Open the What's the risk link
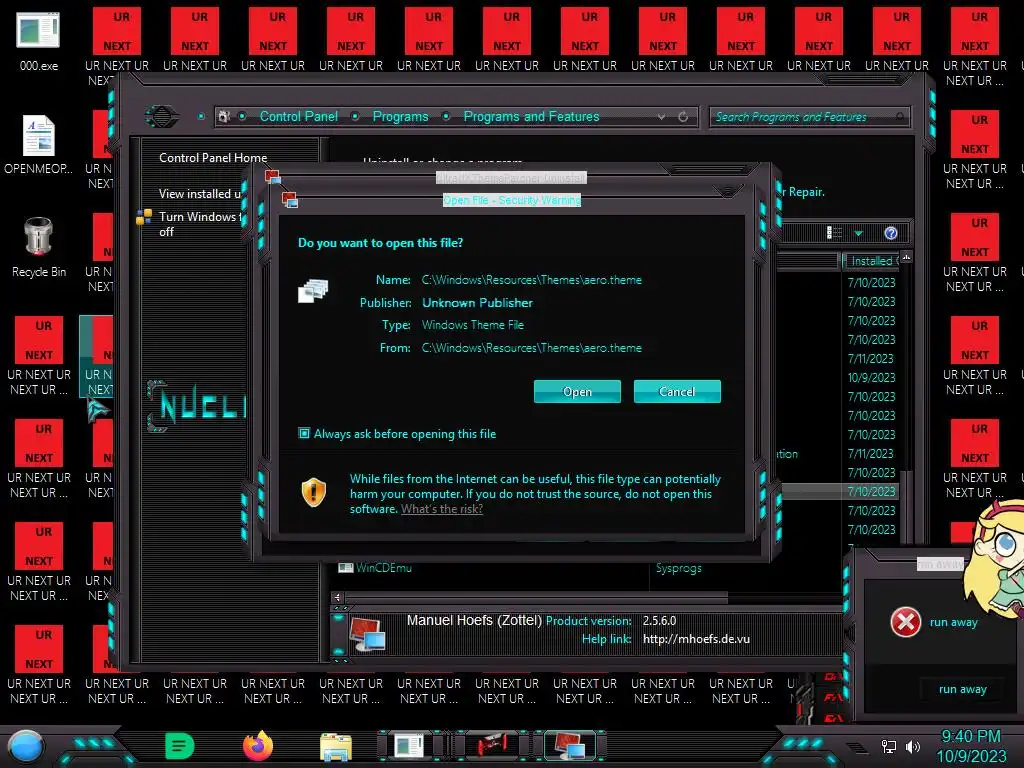Image resolution: width=1024 pixels, height=768 pixels. (x=441, y=509)
